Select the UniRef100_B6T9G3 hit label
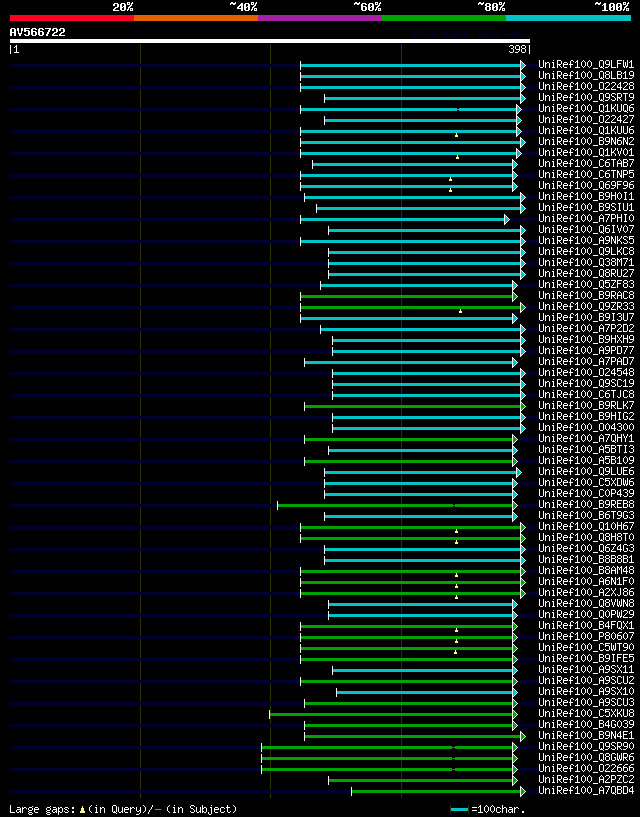Screen dimensions: 640x817 coord(586,516)
